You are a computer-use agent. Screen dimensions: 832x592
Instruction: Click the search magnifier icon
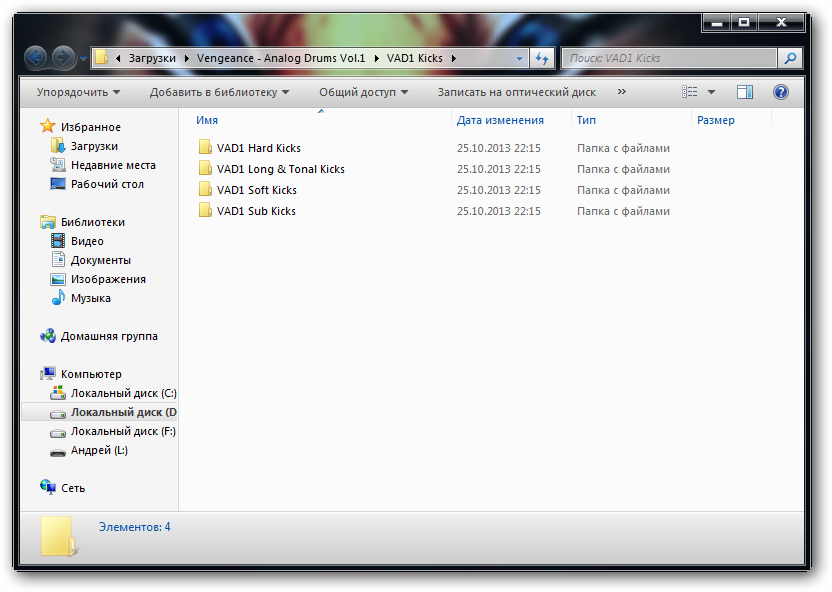tap(790, 58)
